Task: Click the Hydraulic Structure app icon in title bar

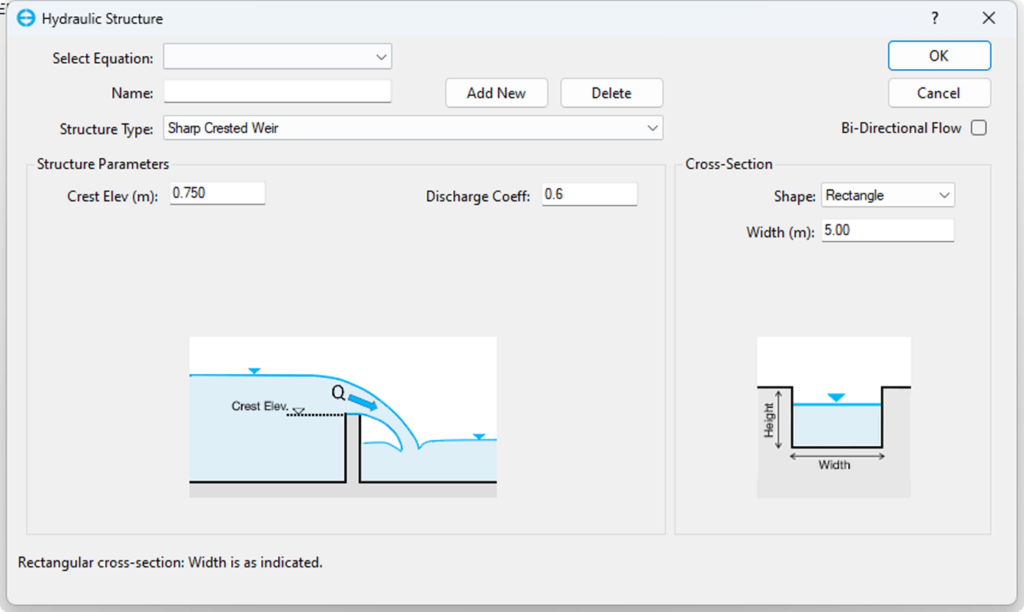Action: tap(27, 18)
